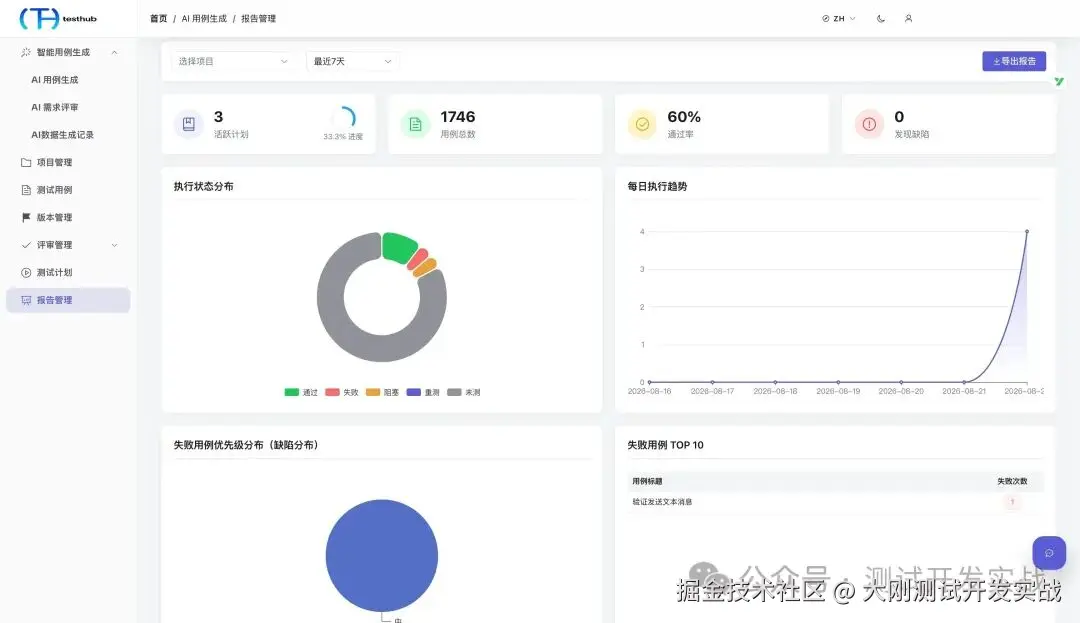Toggle dark mode moon icon
1080x623 pixels.
point(881,19)
